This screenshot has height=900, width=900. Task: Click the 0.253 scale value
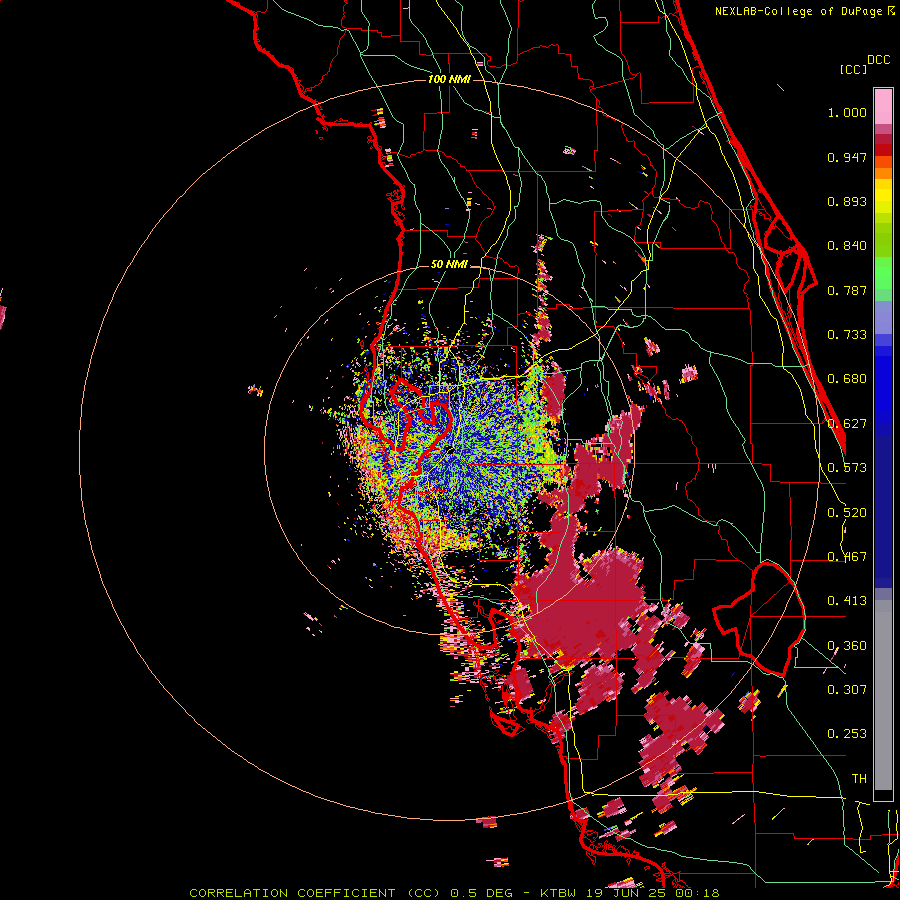847,734
